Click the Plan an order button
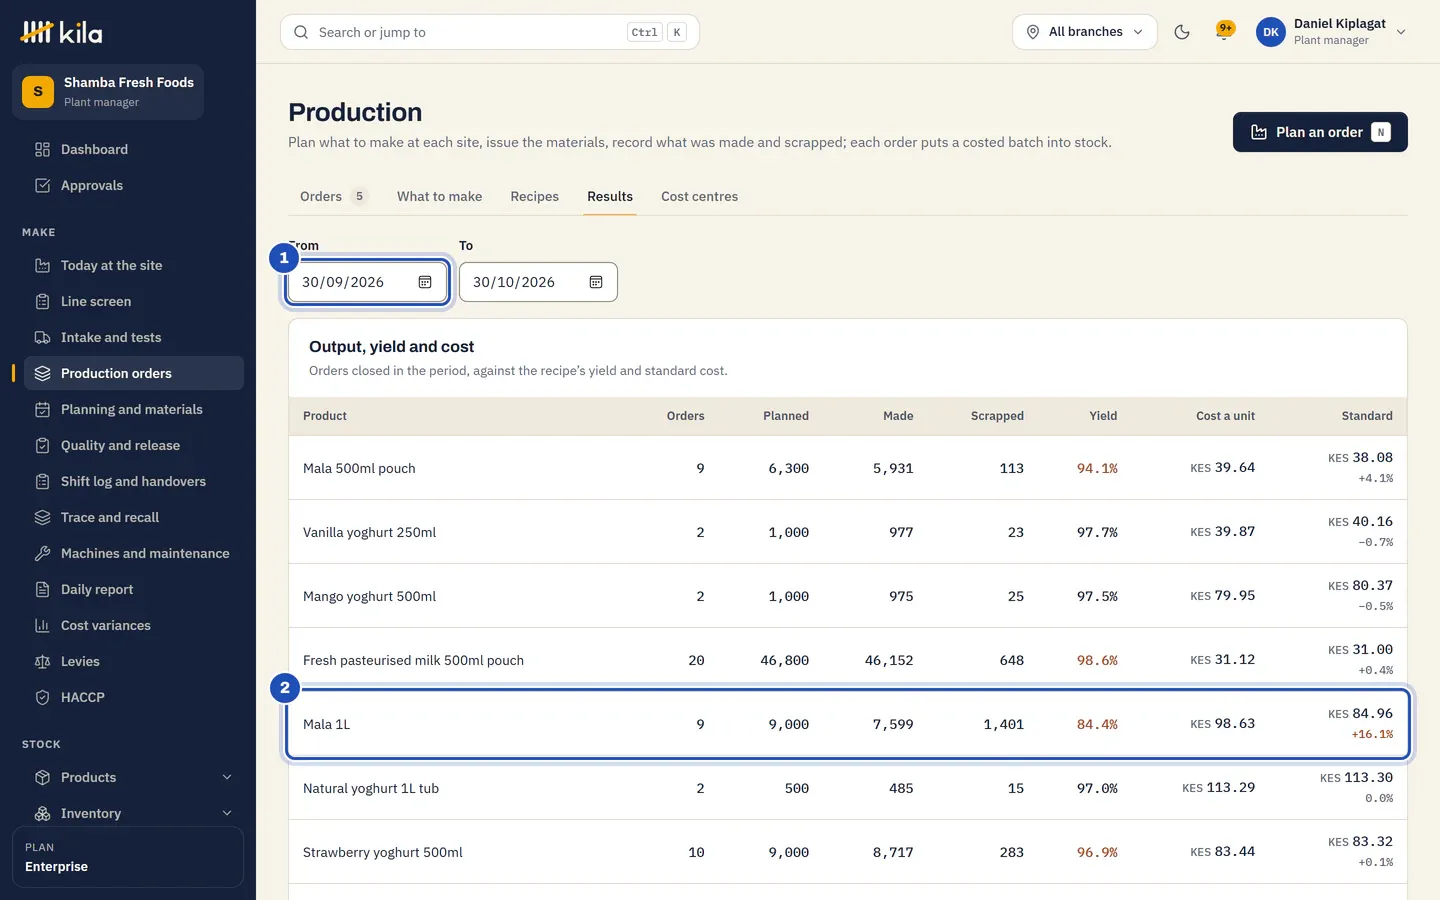Image resolution: width=1440 pixels, height=900 pixels. 1320,132
